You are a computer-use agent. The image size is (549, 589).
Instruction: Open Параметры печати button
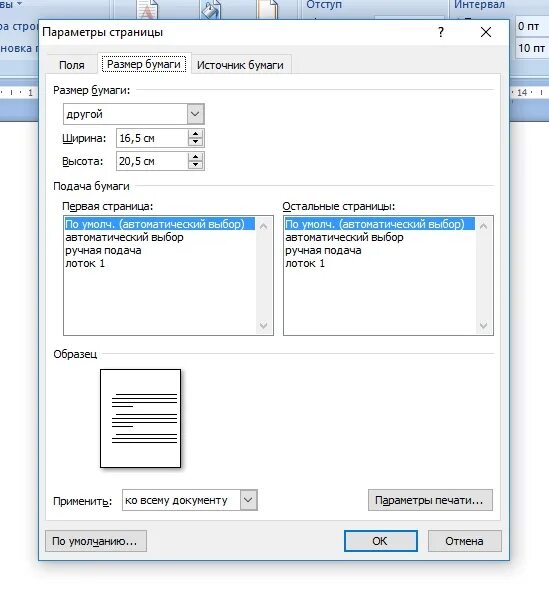(430, 500)
